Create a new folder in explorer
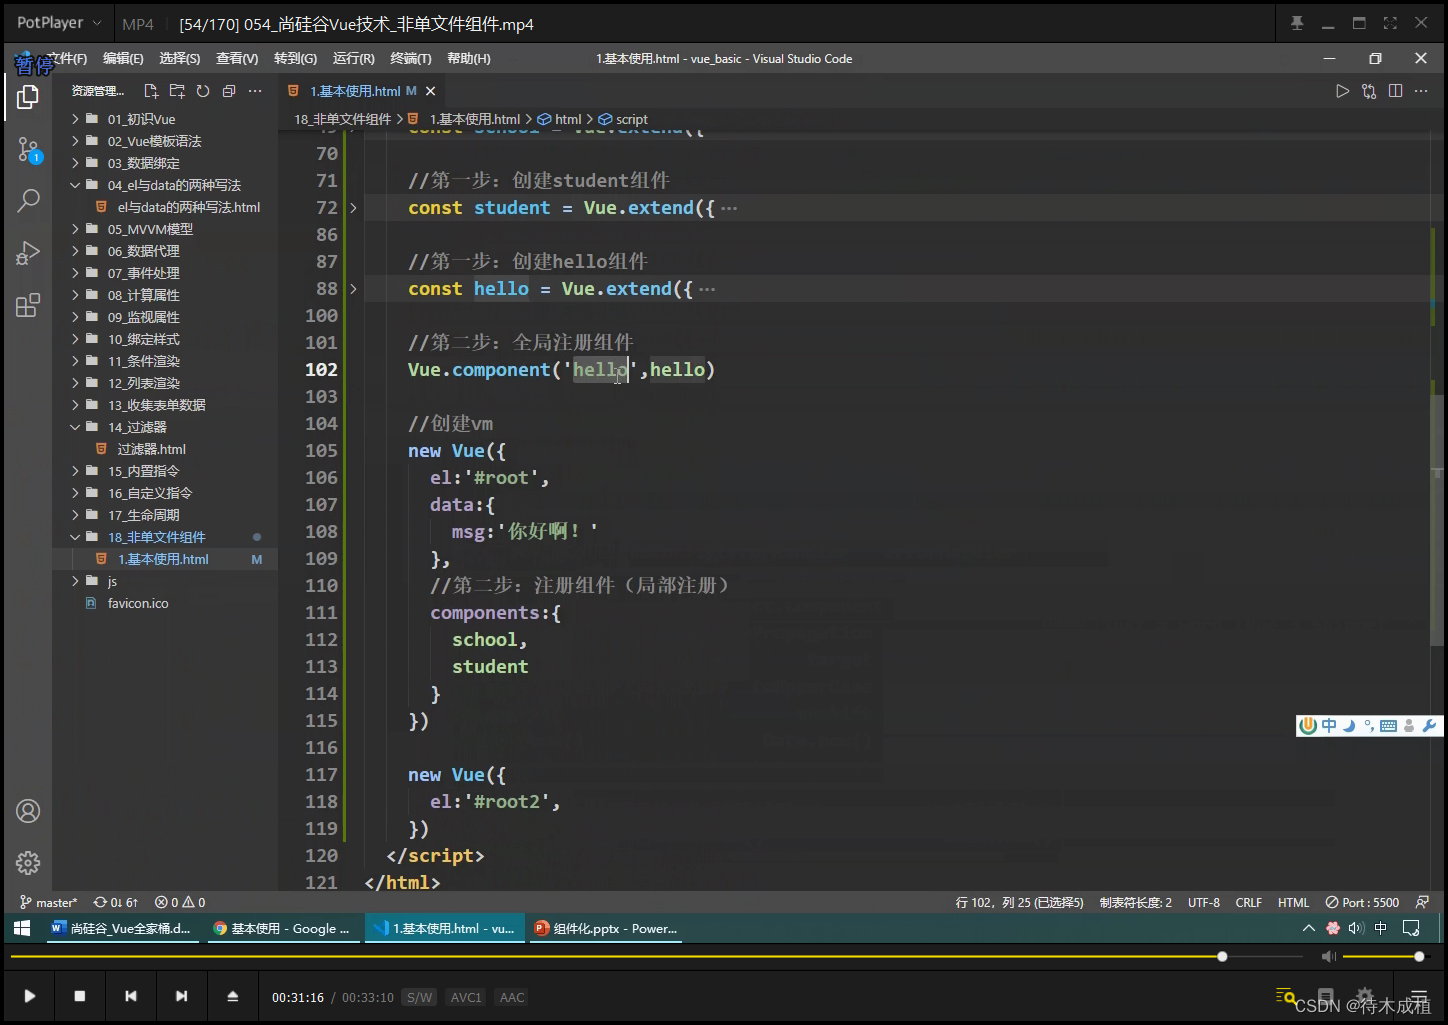 [x=177, y=91]
